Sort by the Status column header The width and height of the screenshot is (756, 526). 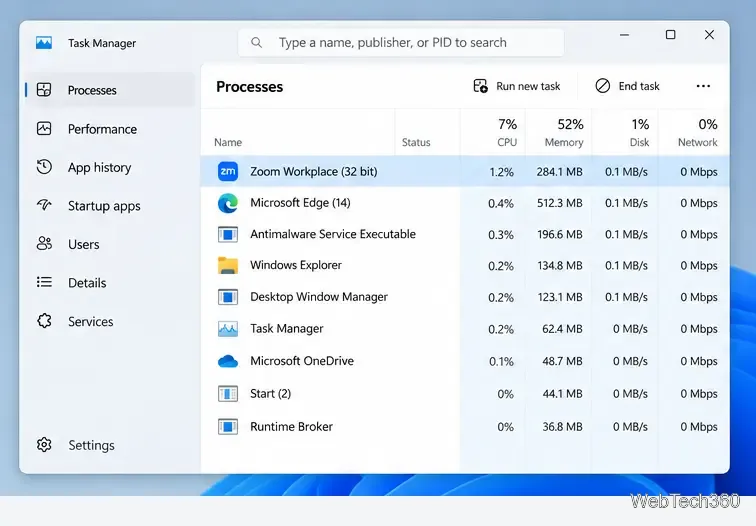click(x=416, y=142)
